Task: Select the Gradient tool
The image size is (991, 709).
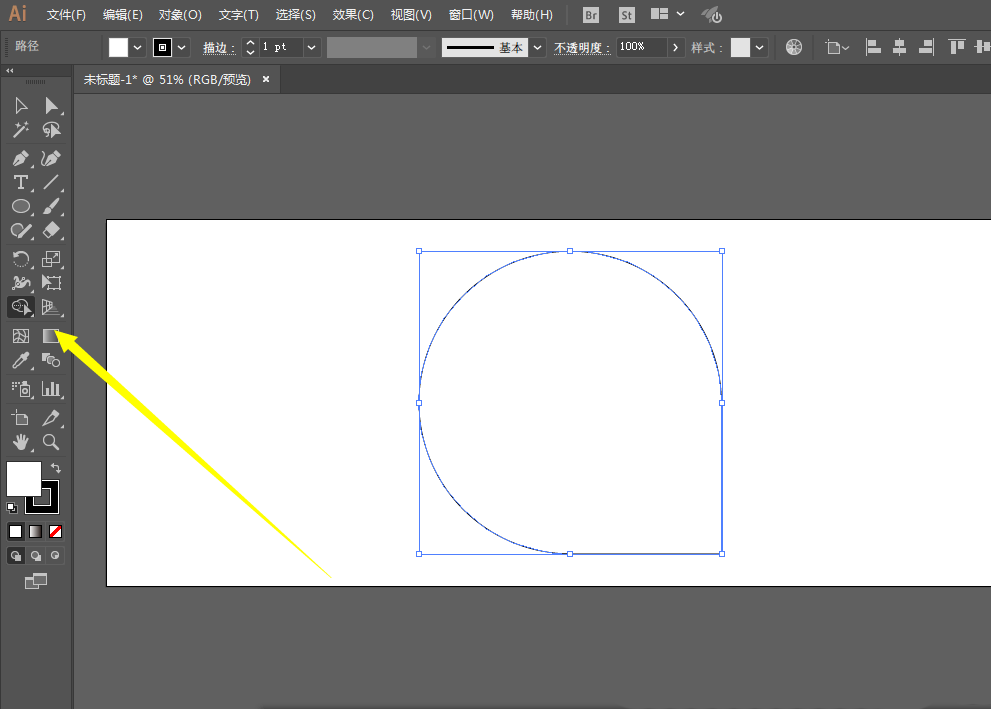Action: click(51, 336)
